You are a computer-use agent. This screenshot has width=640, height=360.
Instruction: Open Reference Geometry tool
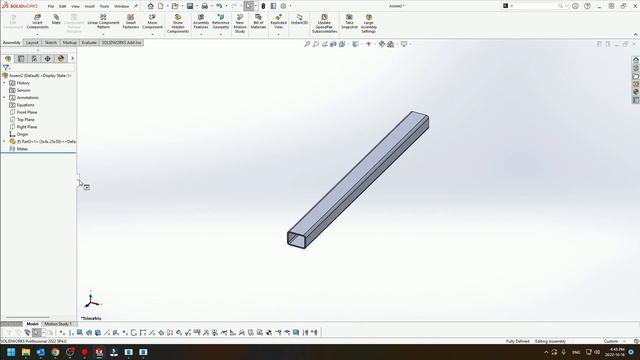(221, 21)
